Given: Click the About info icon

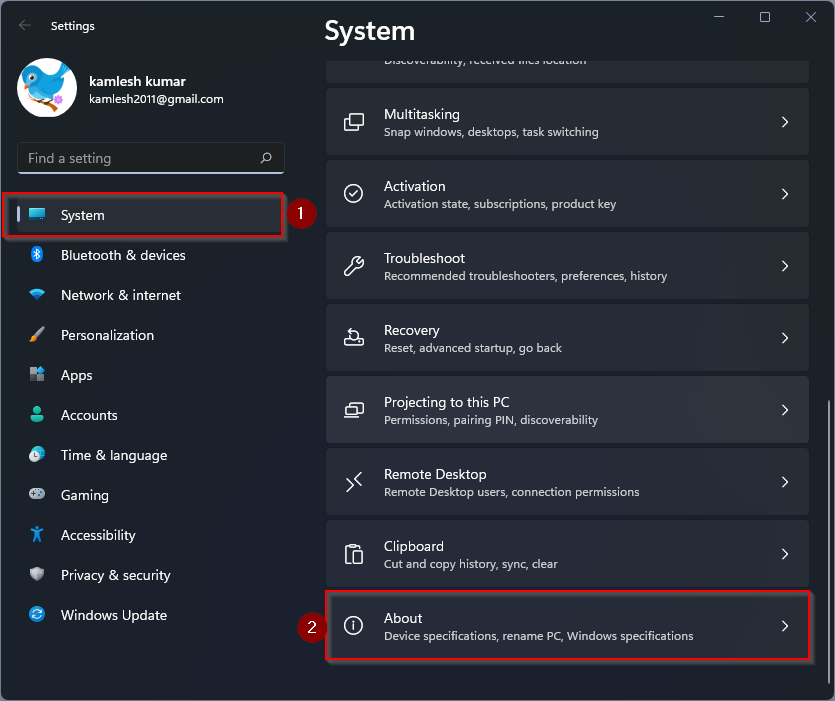Looking at the screenshot, I should pyautogui.click(x=354, y=625).
